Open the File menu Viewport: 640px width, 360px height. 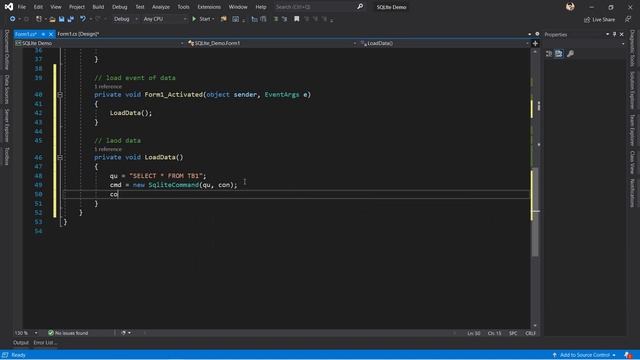[22, 7]
